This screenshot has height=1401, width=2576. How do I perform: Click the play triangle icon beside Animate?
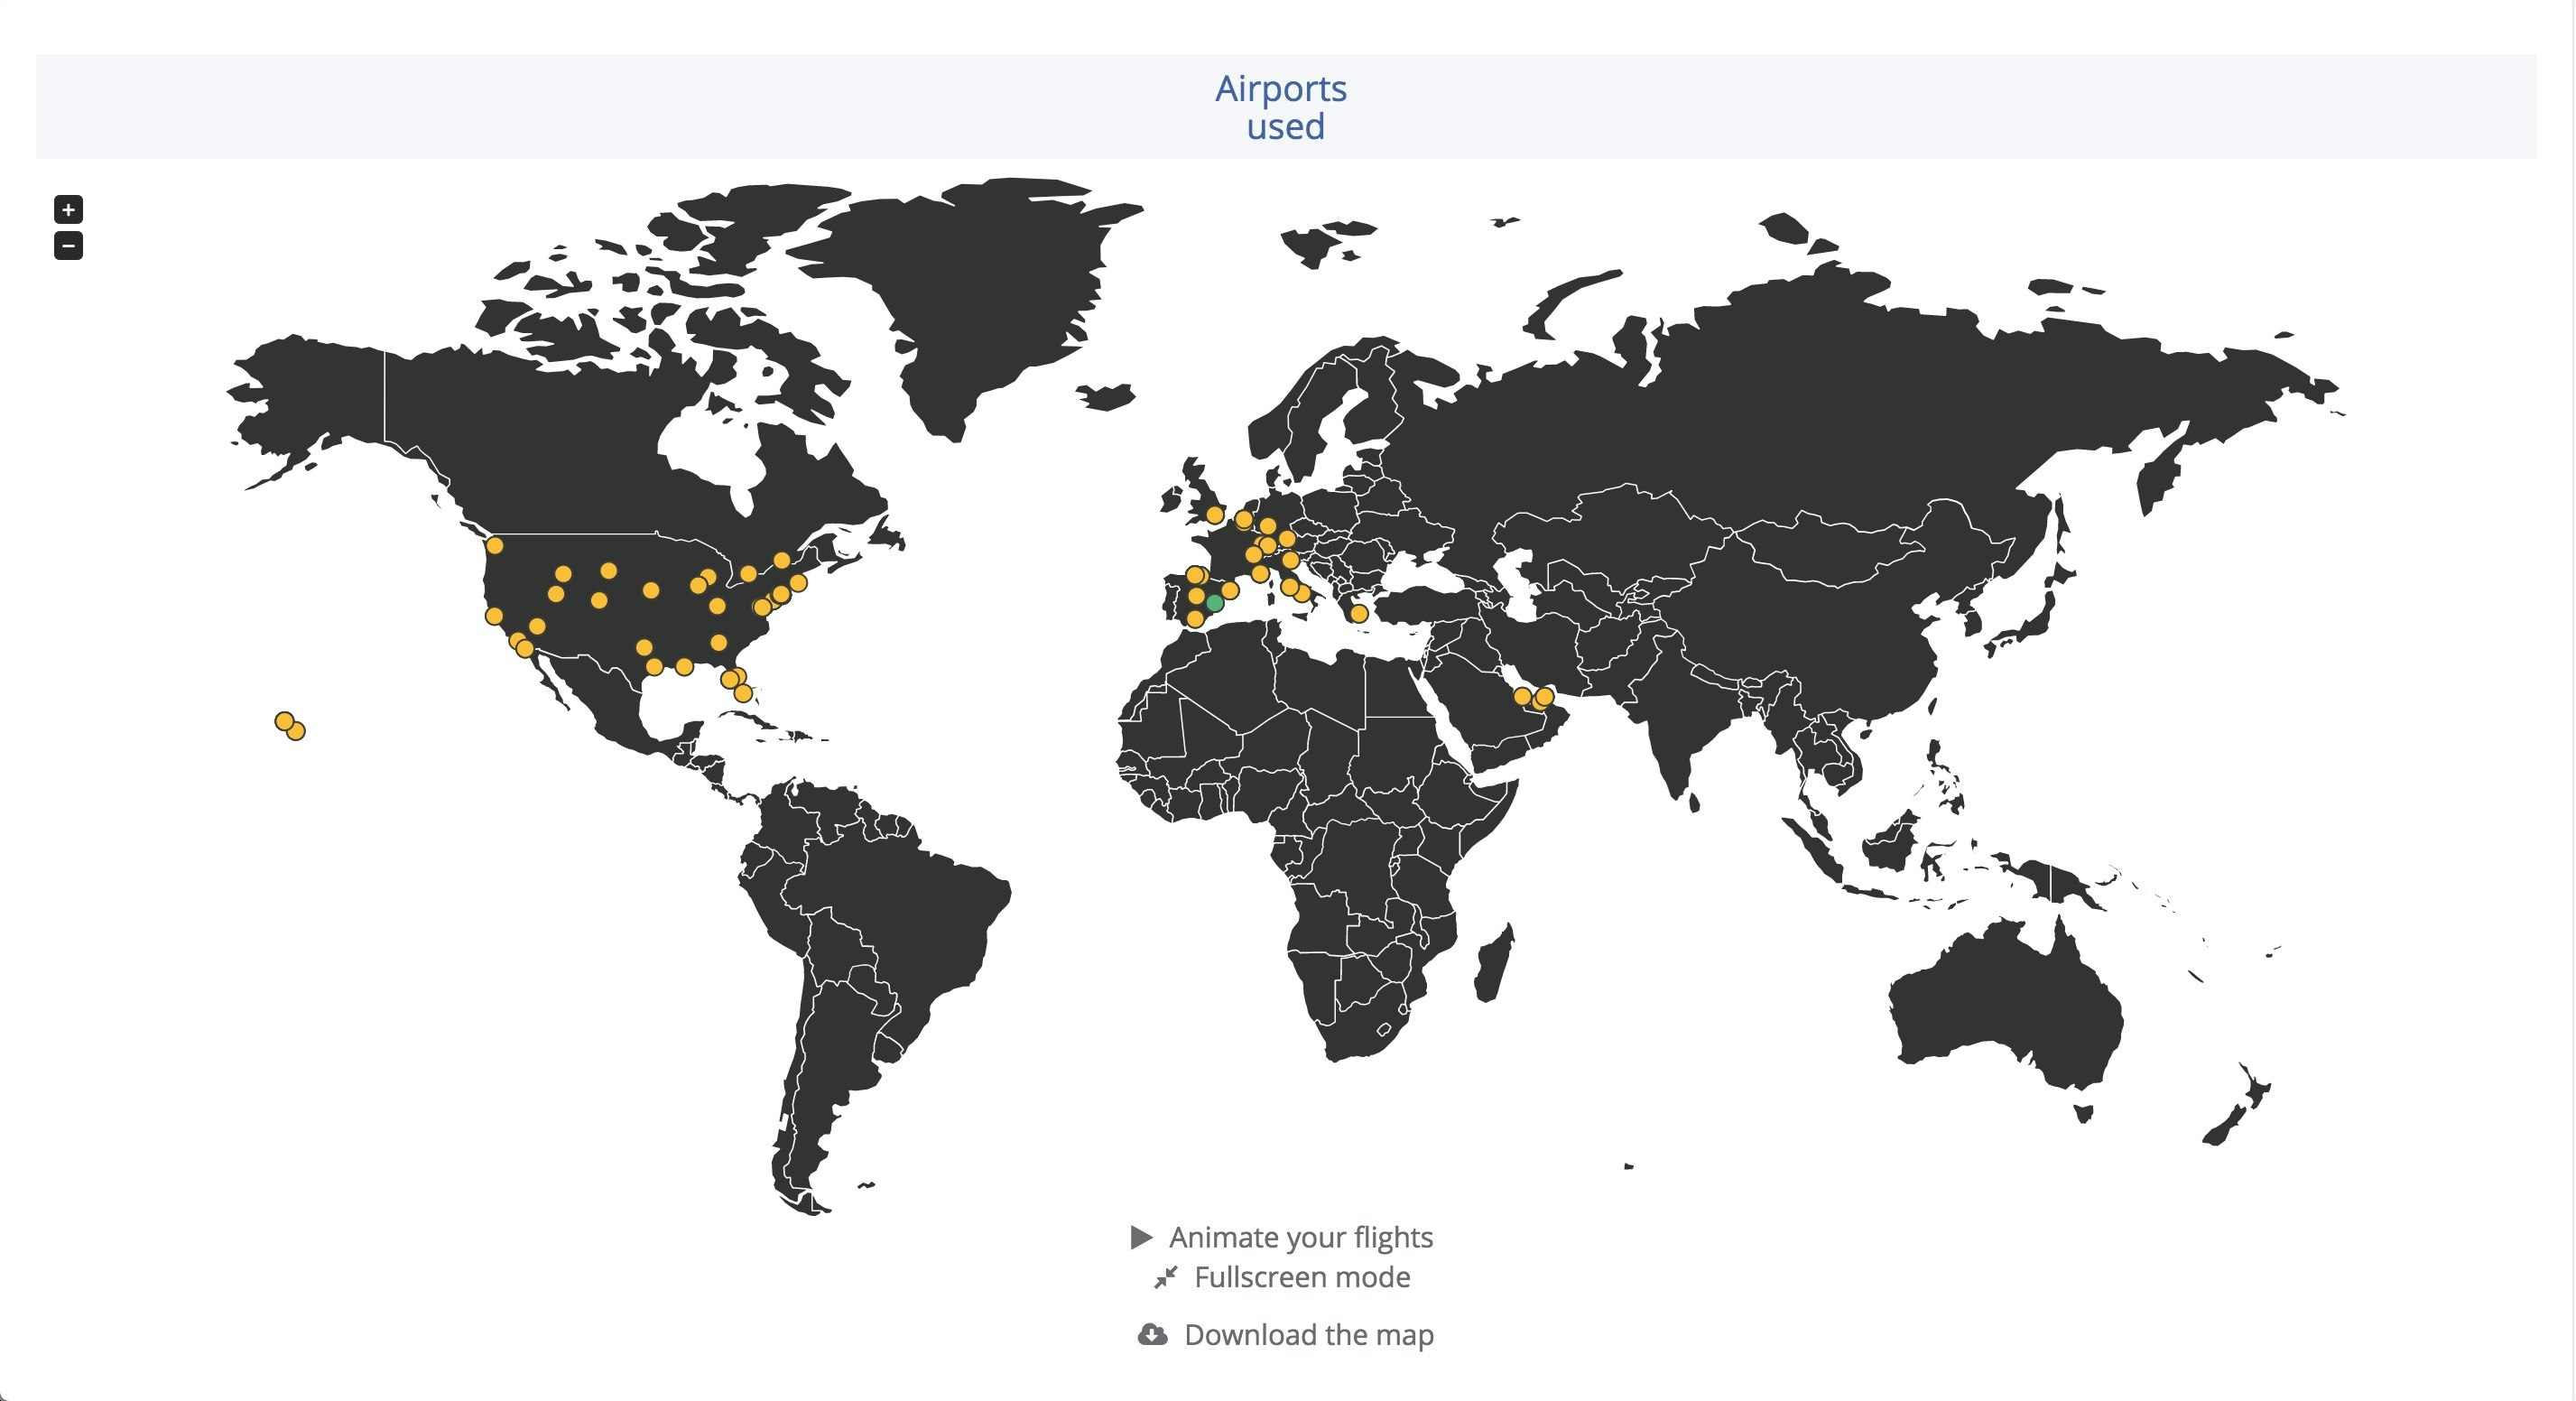pos(1141,1237)
